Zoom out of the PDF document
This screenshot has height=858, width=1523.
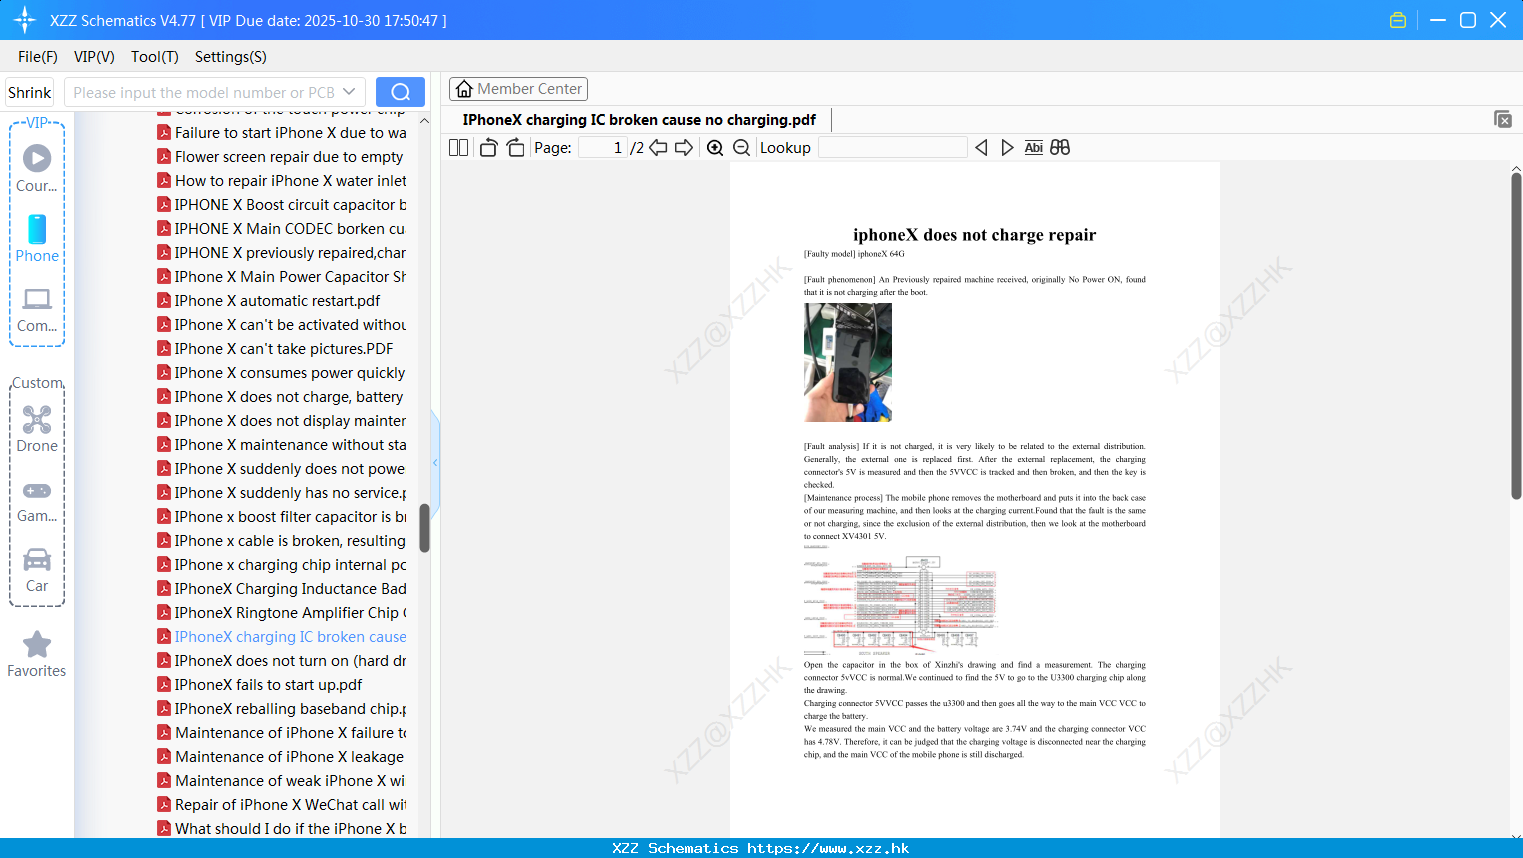coord(741,148)
